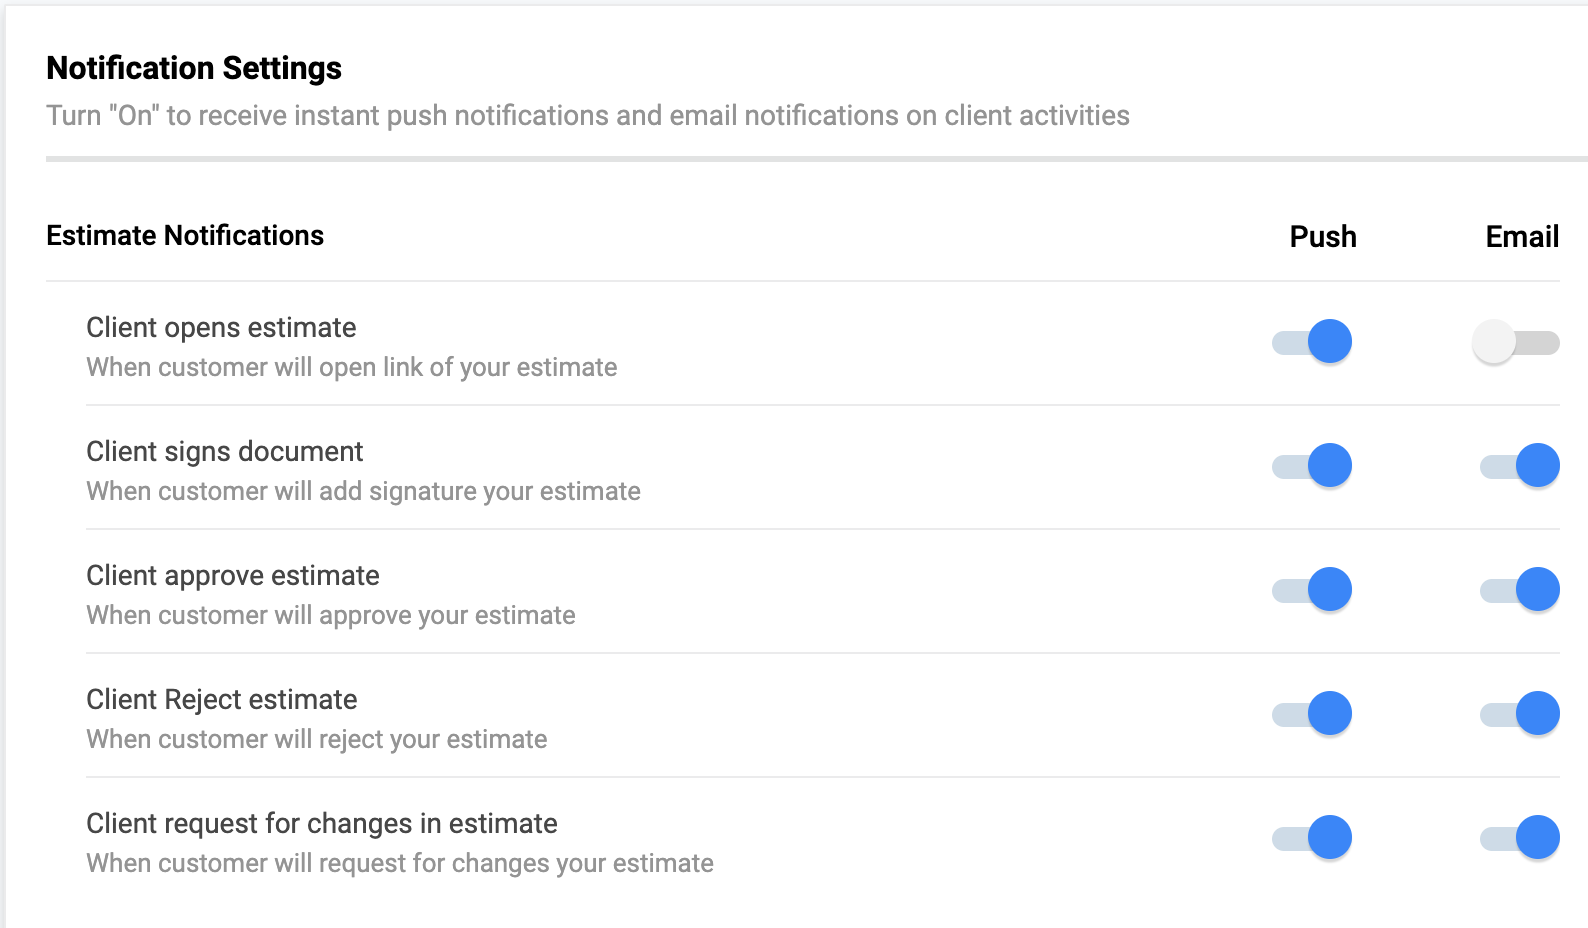Click the Email column header
Viewport: 1588px width, 928px height.
click(x=1522, y=237)
